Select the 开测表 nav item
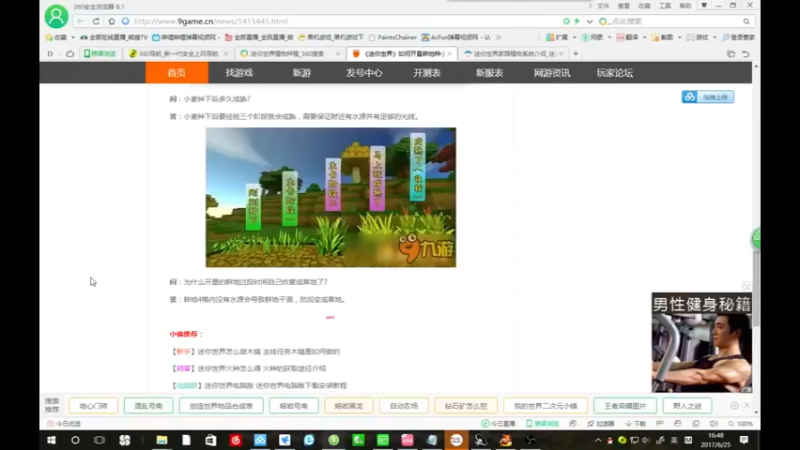 pyautogui.click(x=427, y=73)
